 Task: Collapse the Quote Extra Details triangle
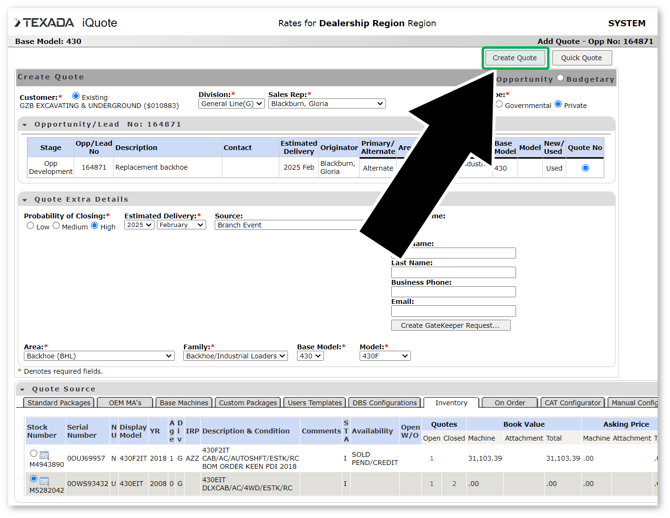coord(25,200)
